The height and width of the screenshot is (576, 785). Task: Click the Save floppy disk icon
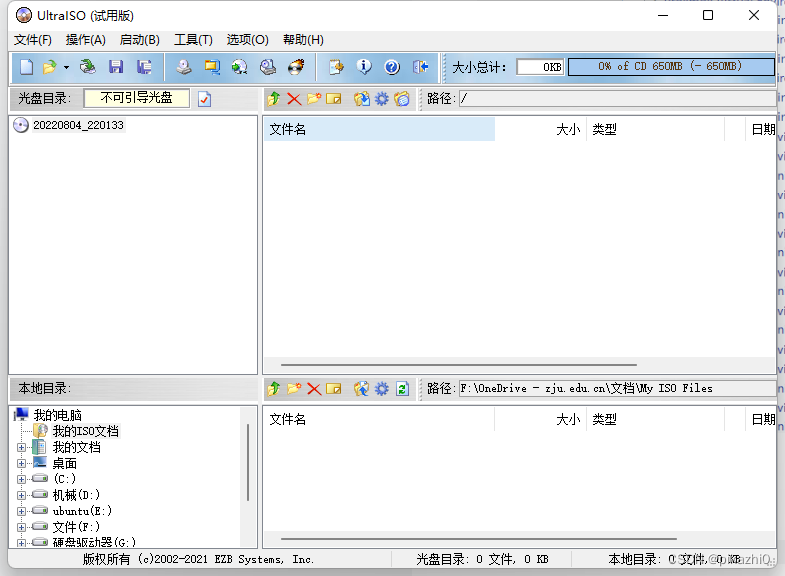click(116, 67)
